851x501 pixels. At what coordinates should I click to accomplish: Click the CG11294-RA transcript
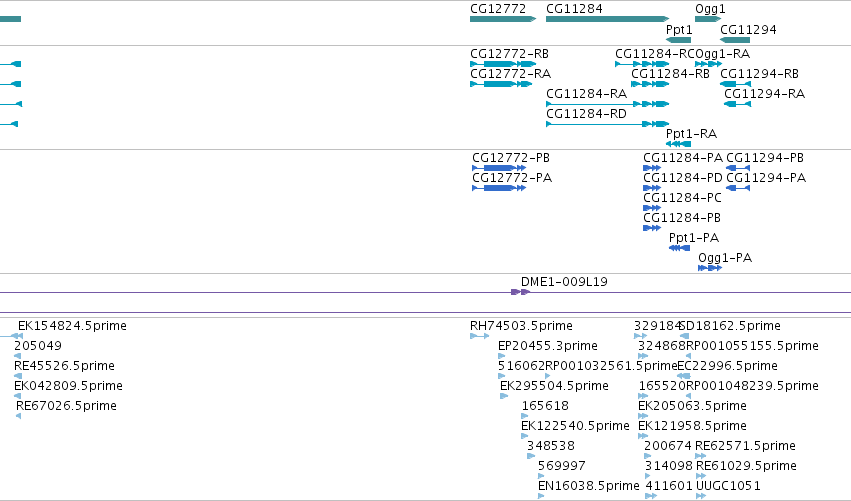738,104
